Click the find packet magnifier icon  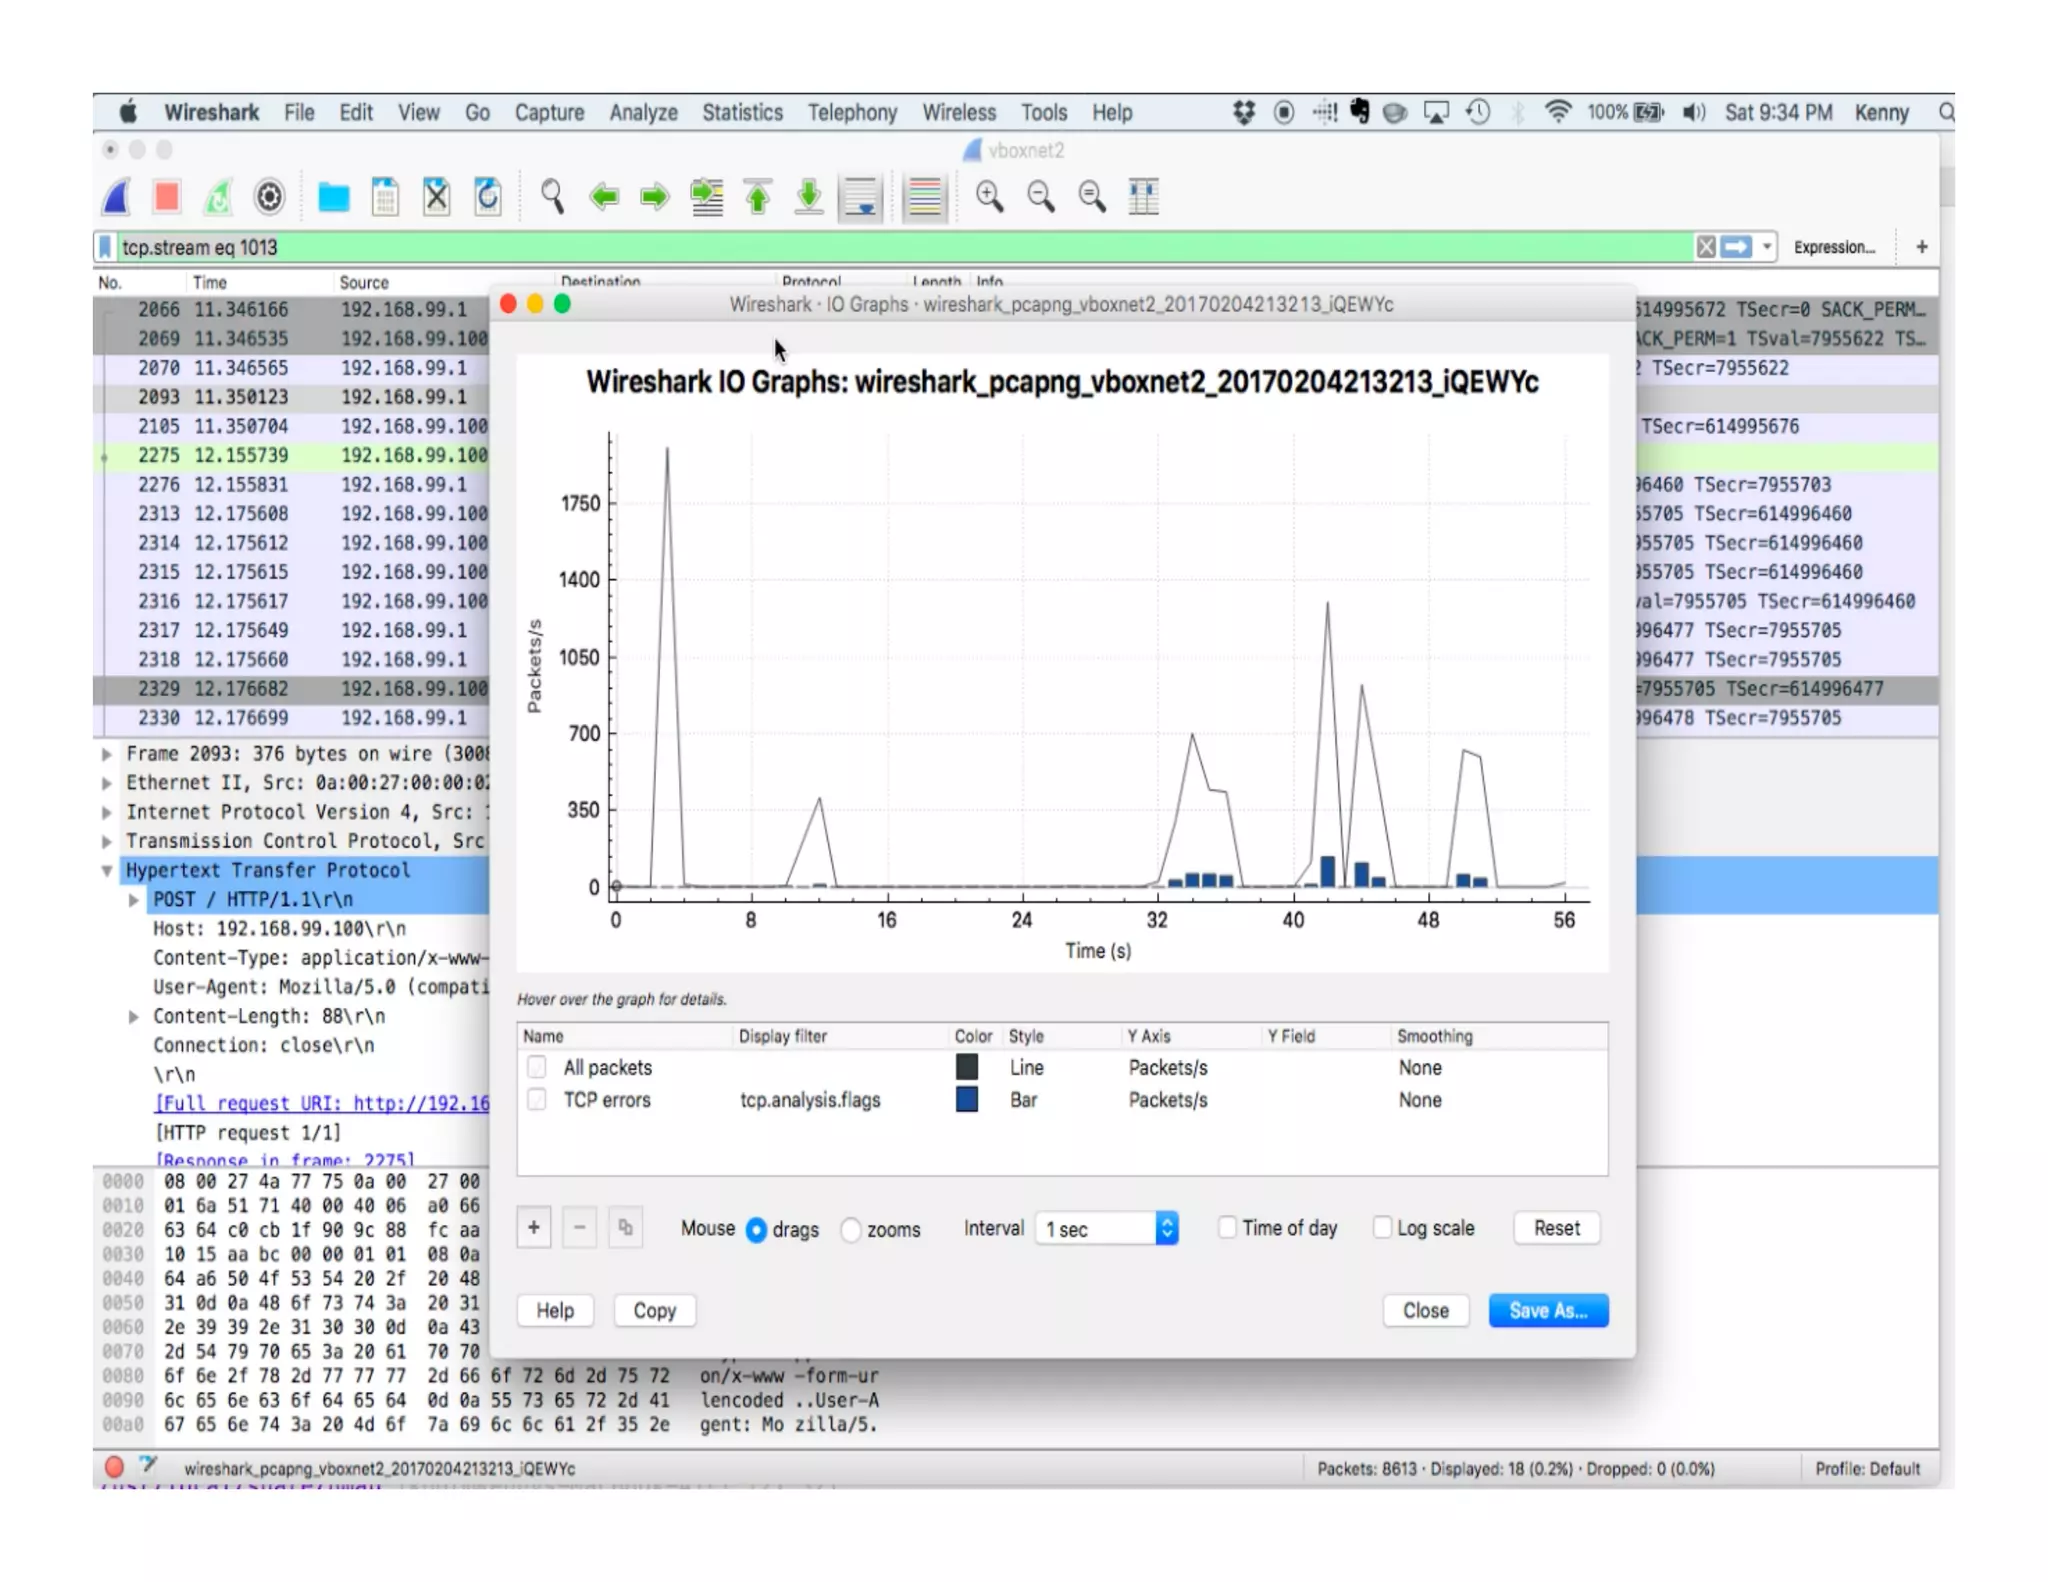click(x=552, y=197)
